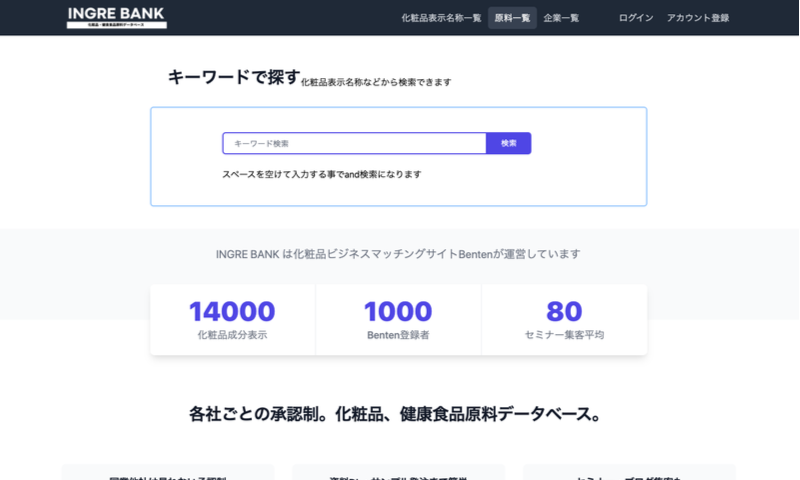Screen dimensions: 800x480
Task: Click the 化粧品表示名称などから検索できます subtitle
Action: (x=376, y=82)
